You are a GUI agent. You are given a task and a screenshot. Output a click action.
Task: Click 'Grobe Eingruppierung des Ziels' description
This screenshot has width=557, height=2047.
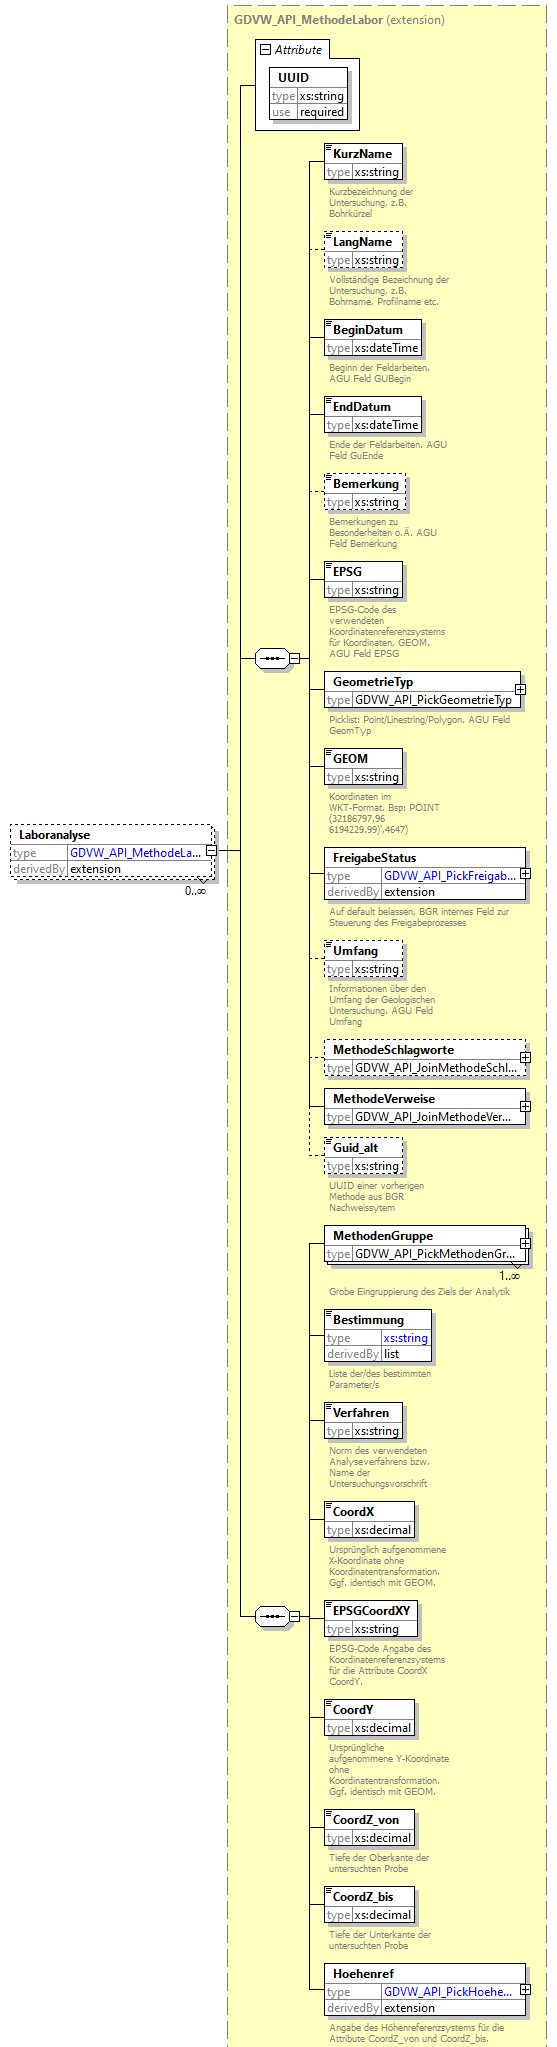click(x=419, y=1292)
